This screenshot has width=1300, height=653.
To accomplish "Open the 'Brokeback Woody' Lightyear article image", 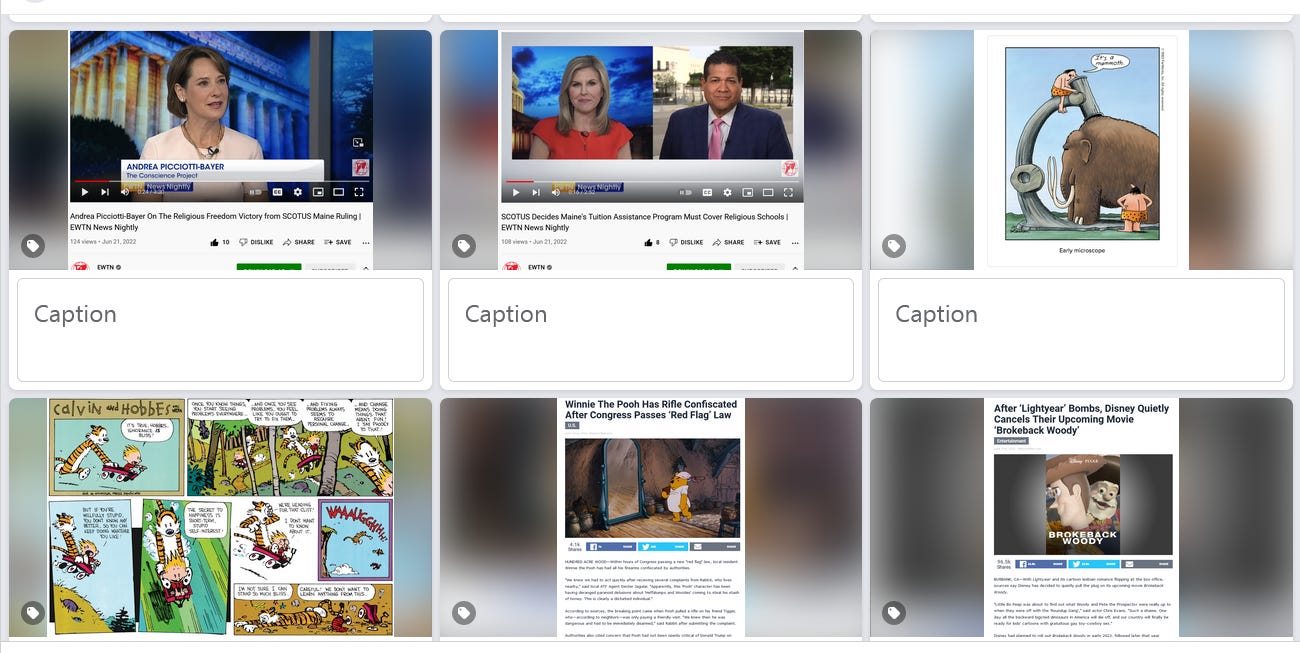I will tap(1081, 518).
